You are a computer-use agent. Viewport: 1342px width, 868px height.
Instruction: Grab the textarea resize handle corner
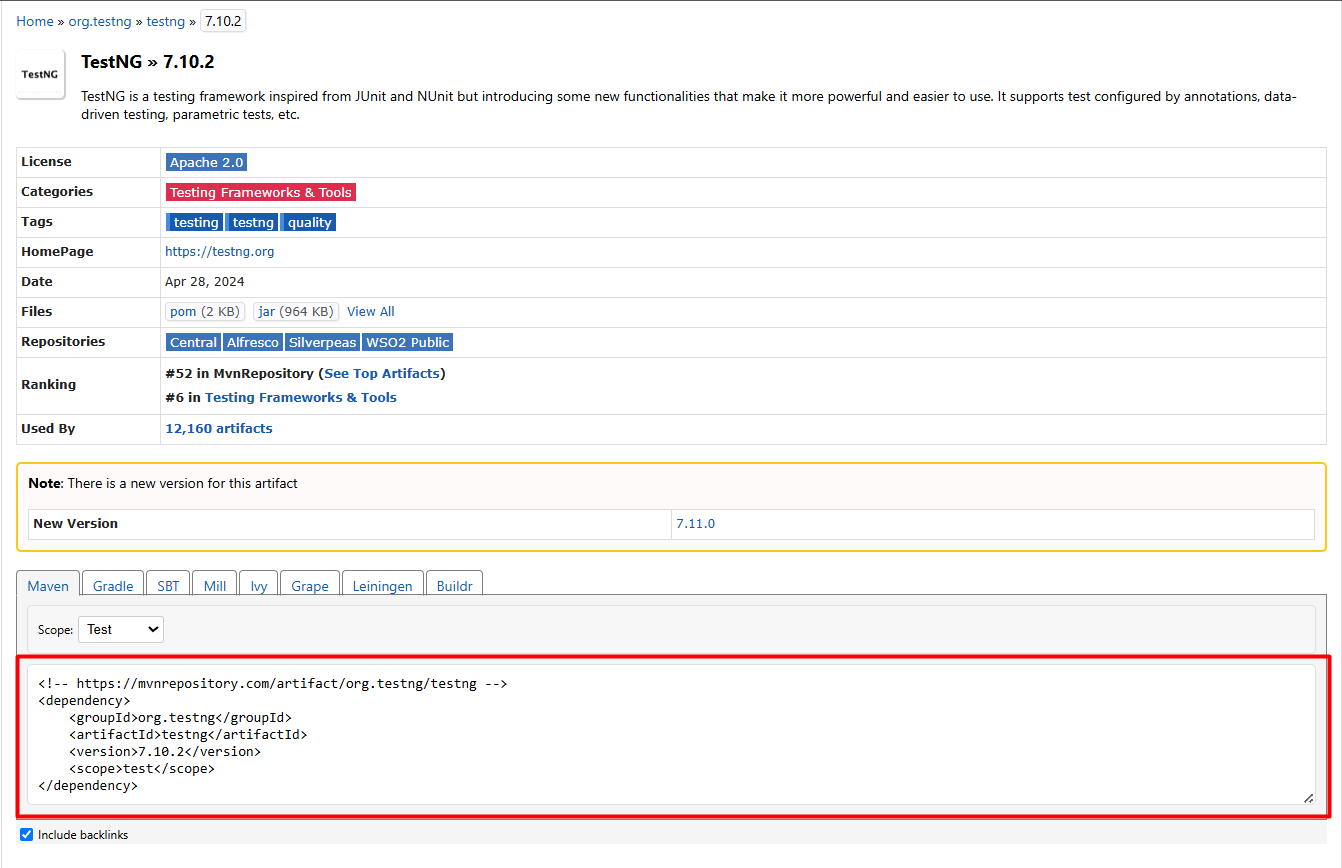click(1308, 797)
